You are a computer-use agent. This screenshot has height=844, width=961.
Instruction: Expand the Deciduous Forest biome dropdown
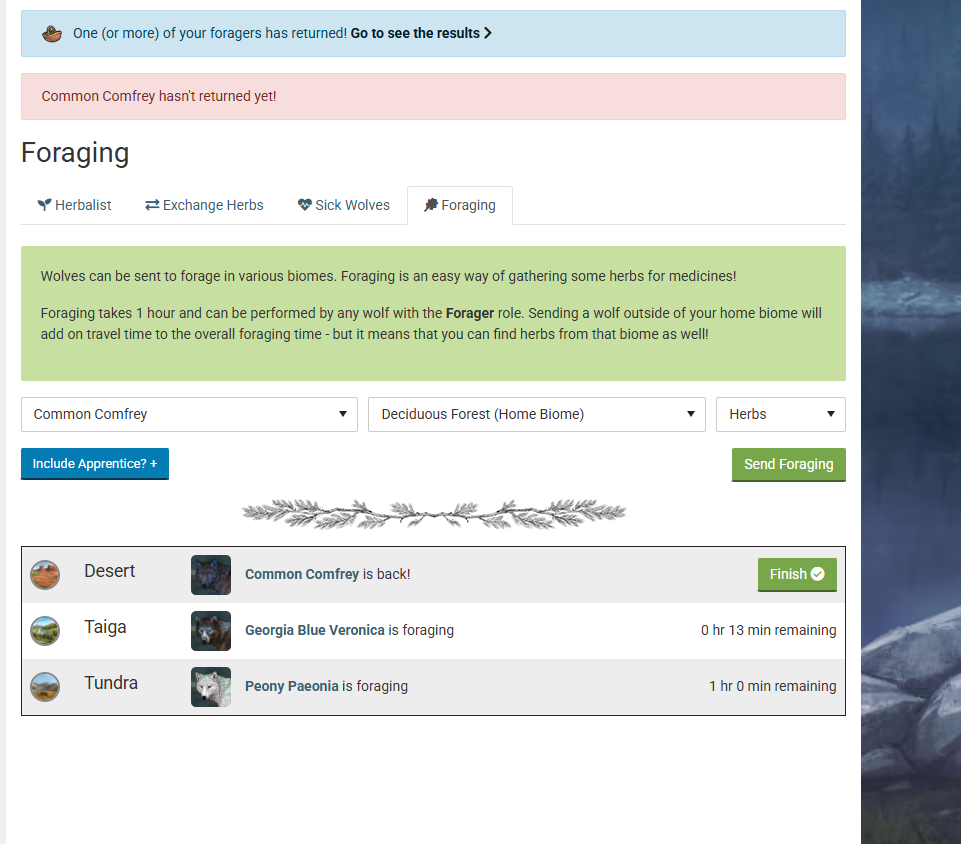(x=537, y=414)
